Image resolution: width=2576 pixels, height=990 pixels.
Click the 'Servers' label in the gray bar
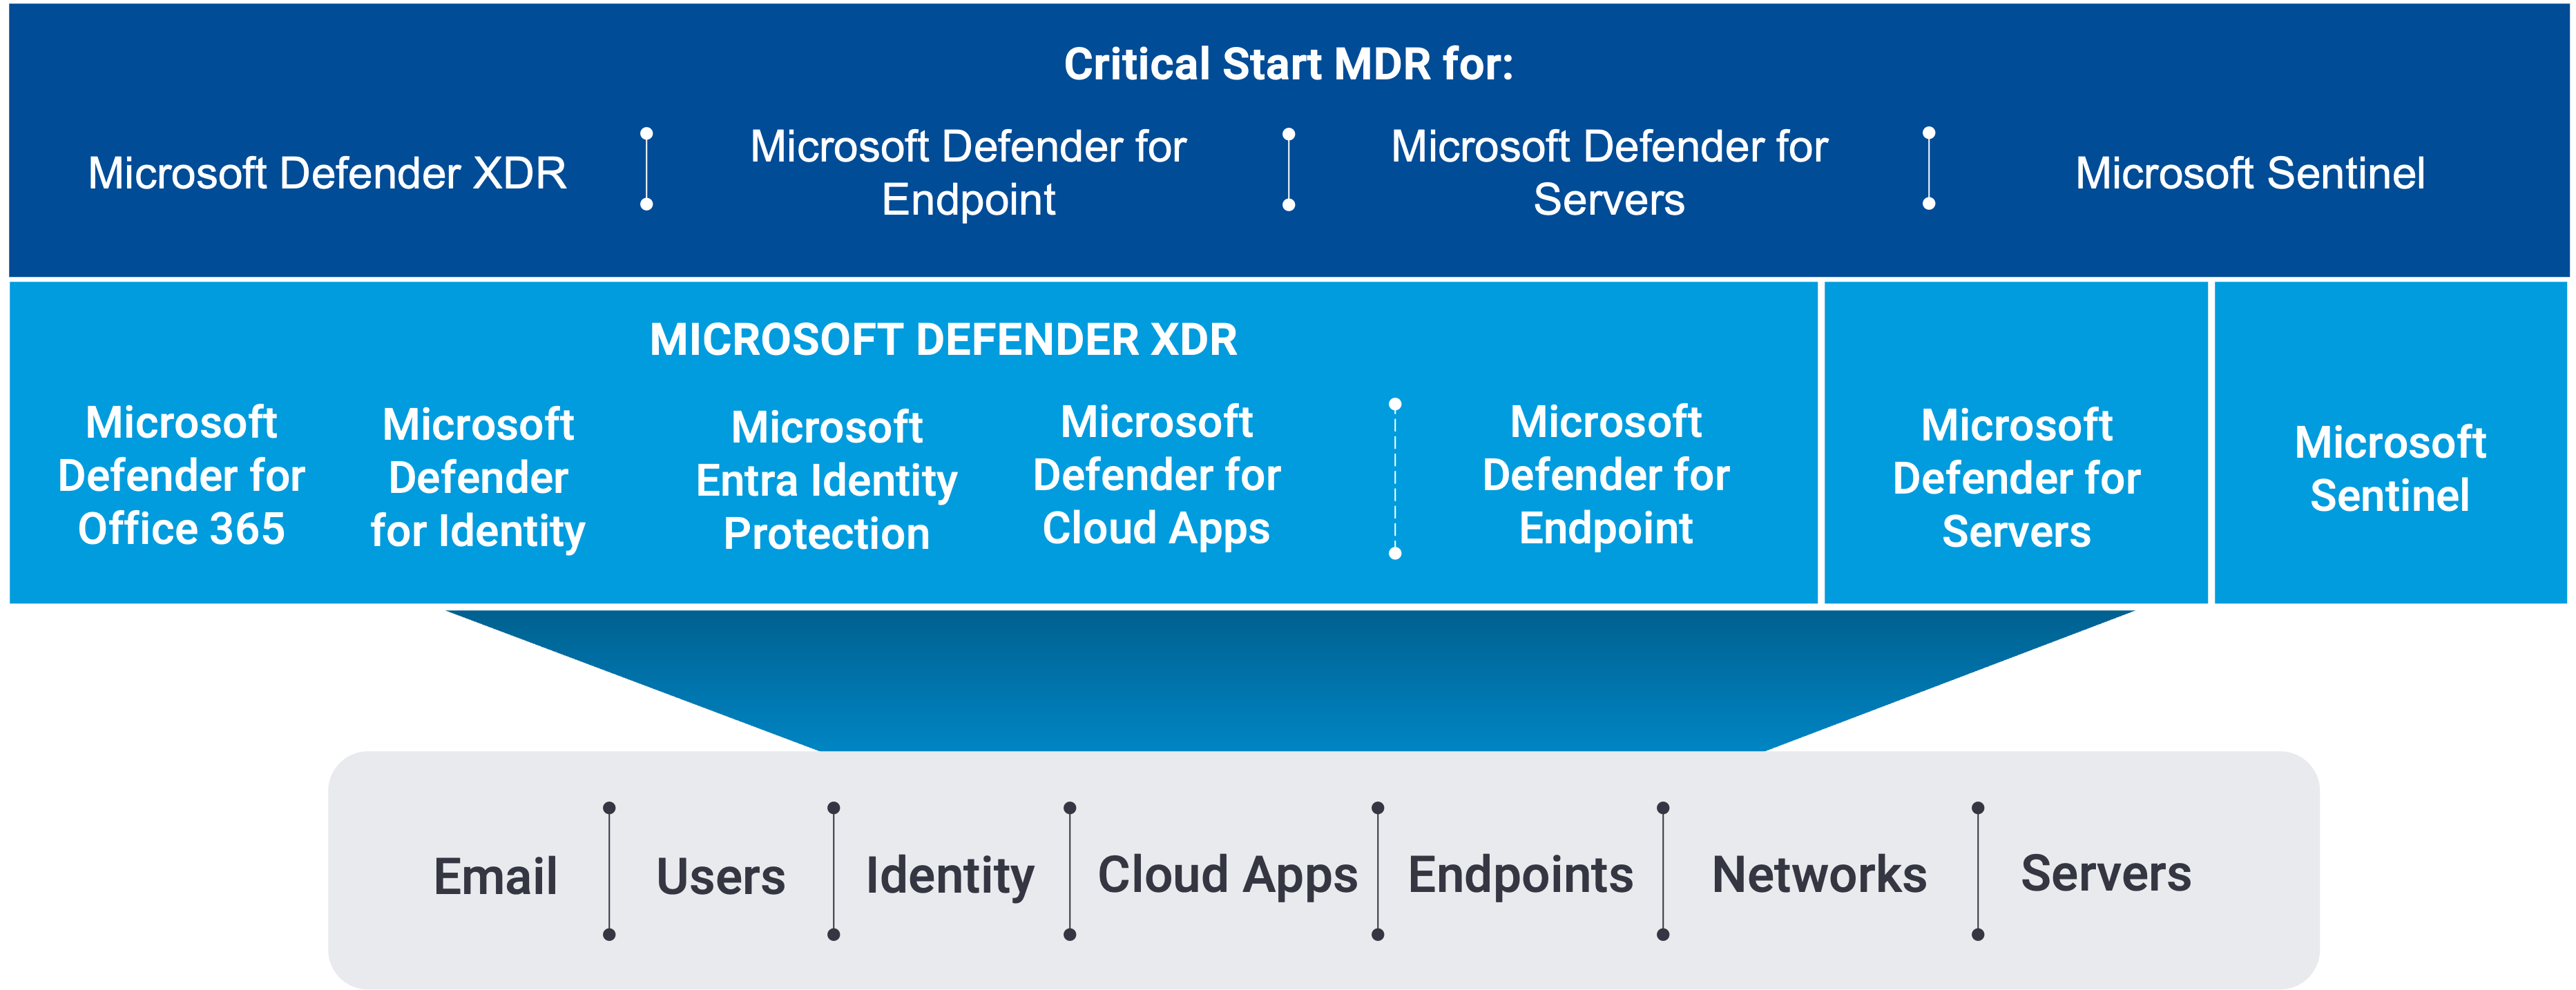pyautogui.click(x=2106, y=873)
